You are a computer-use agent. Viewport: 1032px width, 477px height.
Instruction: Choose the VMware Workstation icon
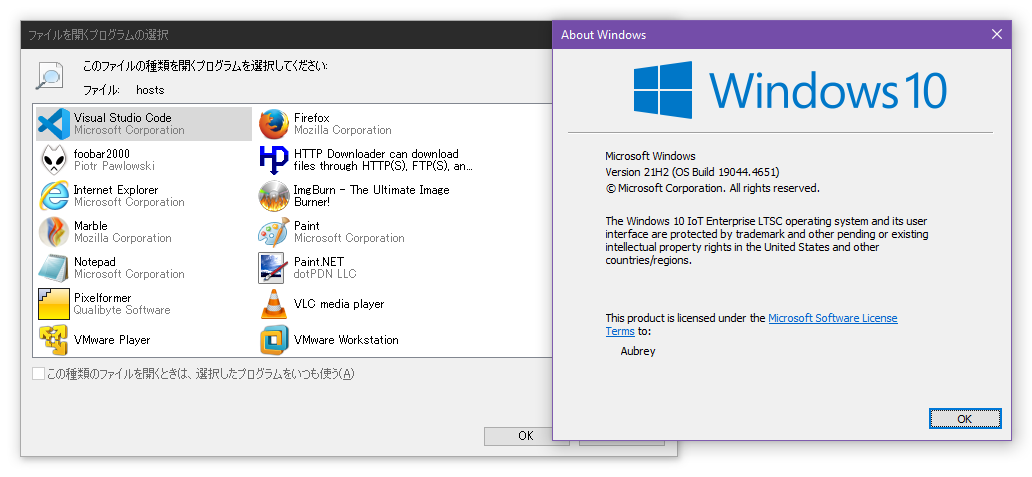[x=274, y=339]
